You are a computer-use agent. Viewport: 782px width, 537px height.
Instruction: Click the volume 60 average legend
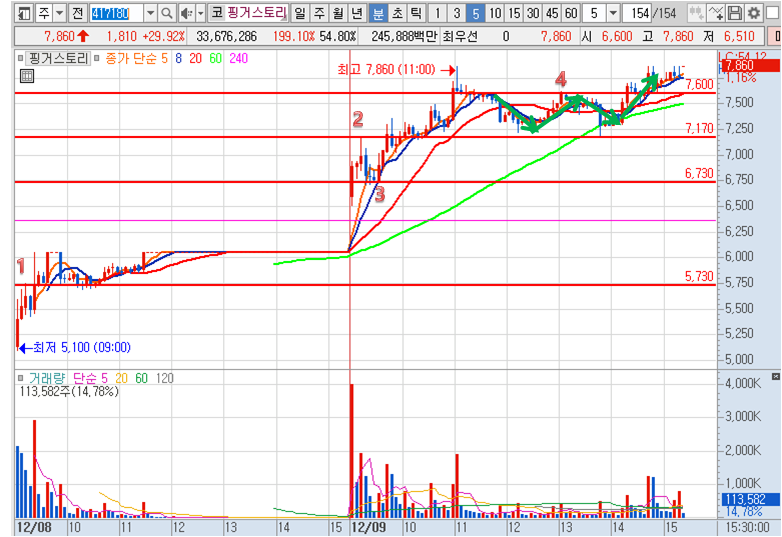pos(142,378)
